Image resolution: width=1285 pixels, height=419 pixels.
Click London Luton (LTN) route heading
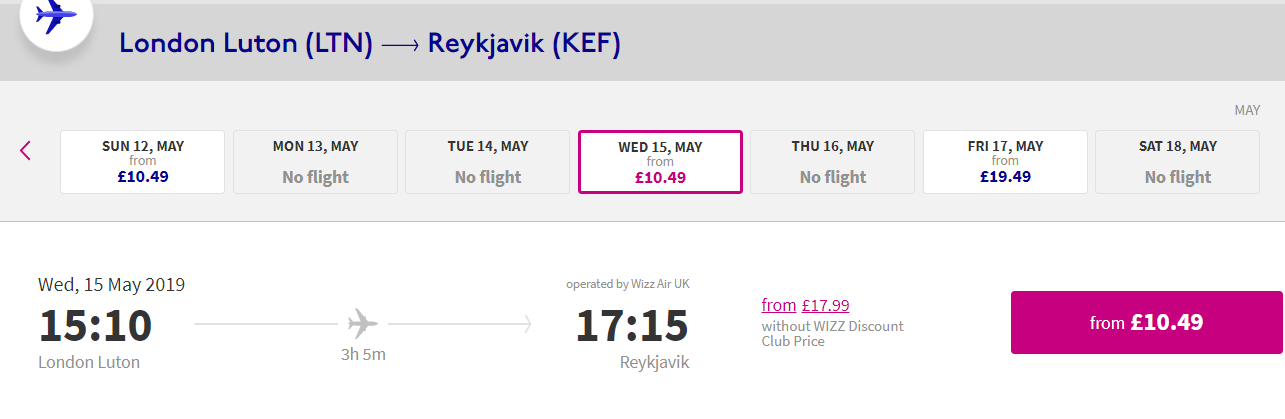click(x=246, y=44)
